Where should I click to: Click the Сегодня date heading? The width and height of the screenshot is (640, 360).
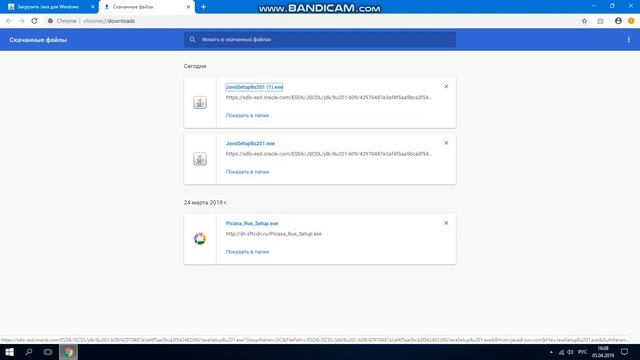pyautogui.click(x=195, y=66)
